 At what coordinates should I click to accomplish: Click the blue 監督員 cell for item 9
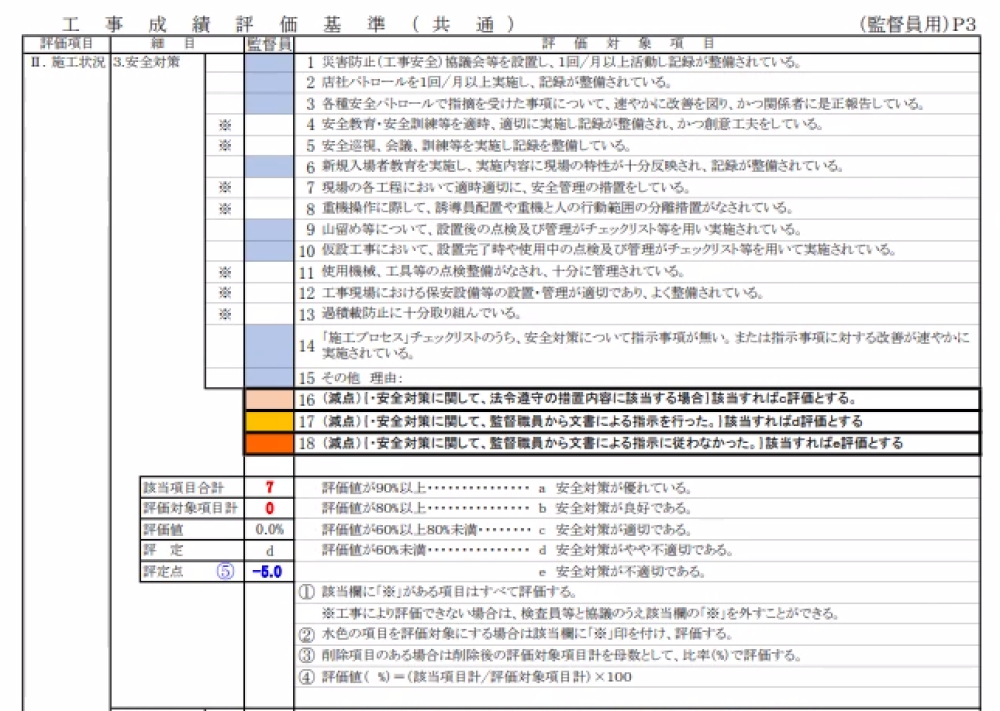[x=269, y=229]
